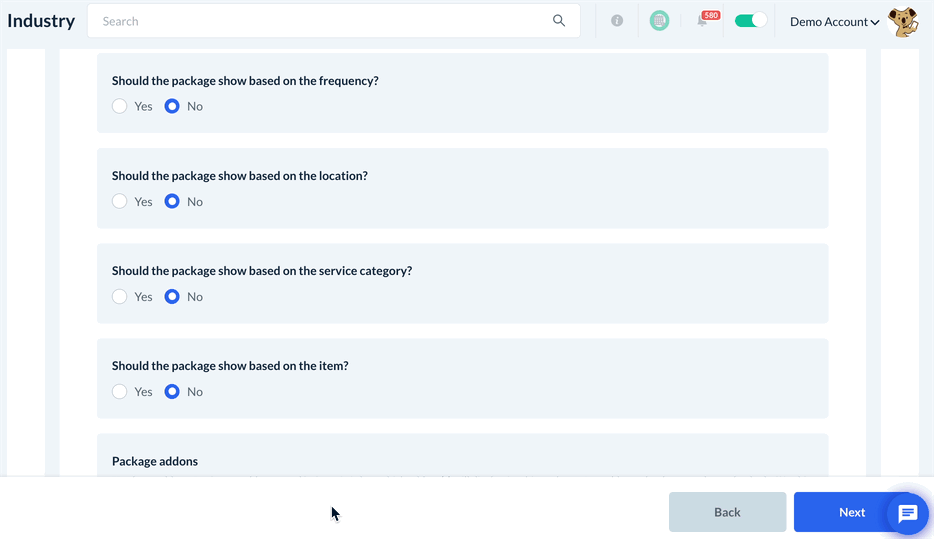Open the chat bubble widget
The image size is (934, 539).
pos(907,514)
